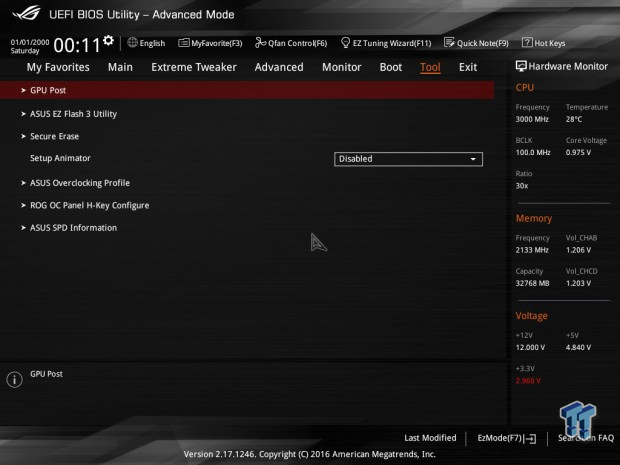Click the memory frequency 2133 MHz
The height and width of the screenshot is (465, 620).
point(532,250)
